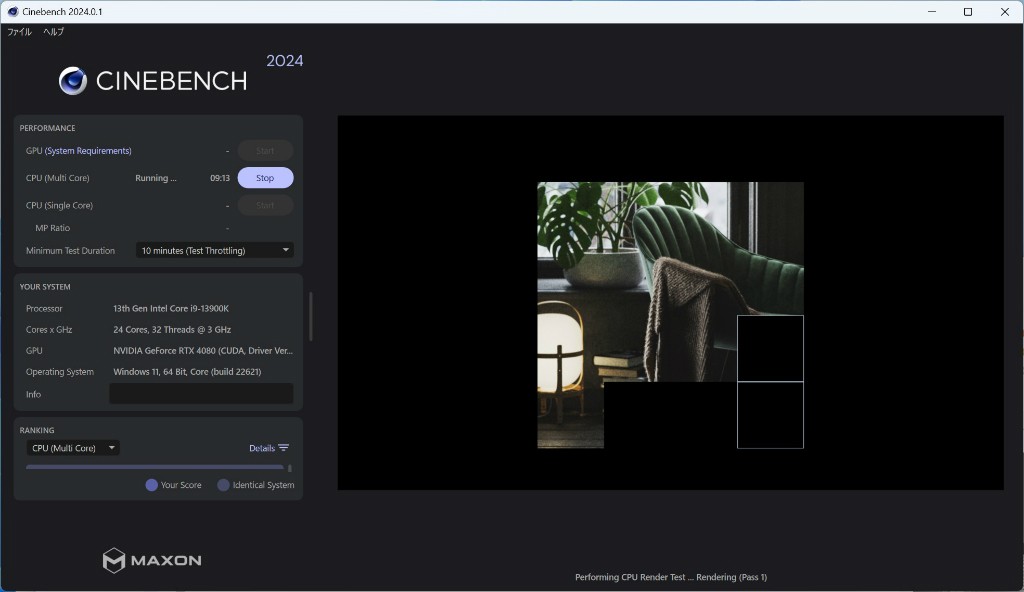The width and height of the screenshot is (1024, 592).
Task: Click the Details filter lines icon
Action: click(x=284, y=448)
